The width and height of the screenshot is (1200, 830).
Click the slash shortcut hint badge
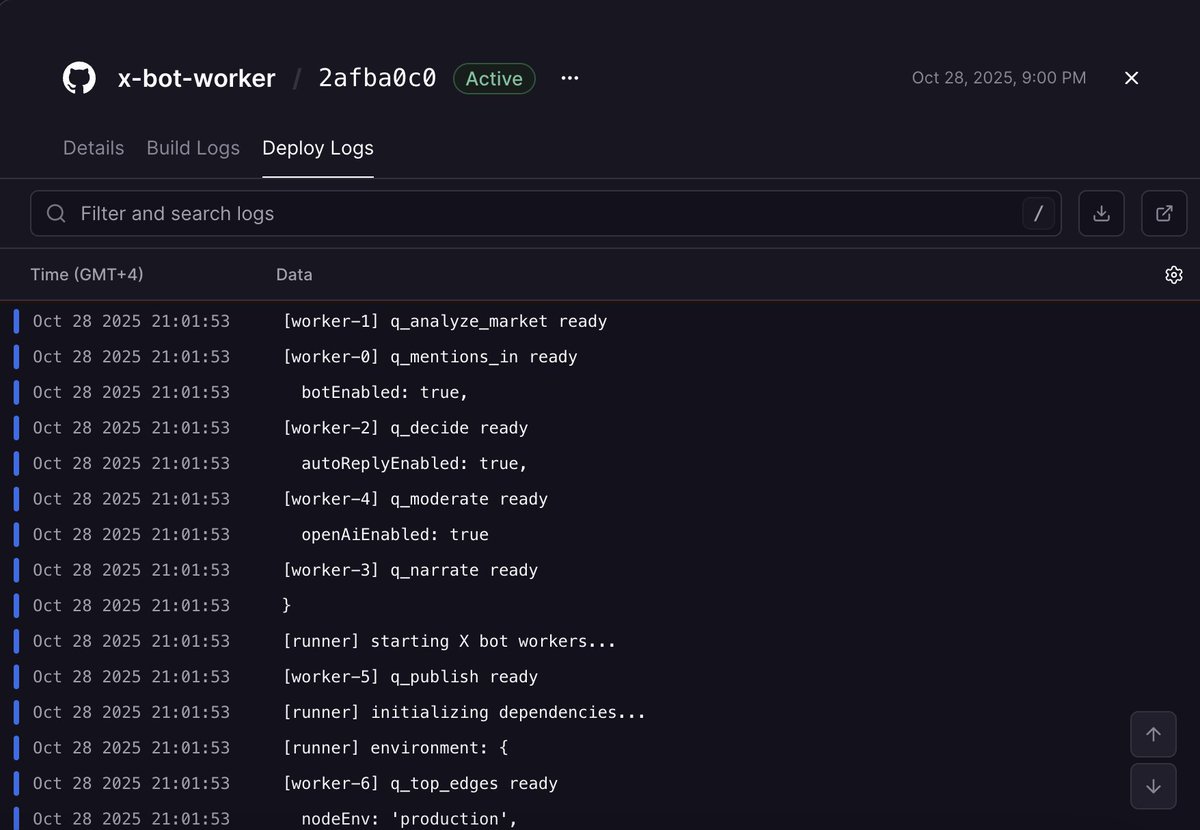[1038, 213]
